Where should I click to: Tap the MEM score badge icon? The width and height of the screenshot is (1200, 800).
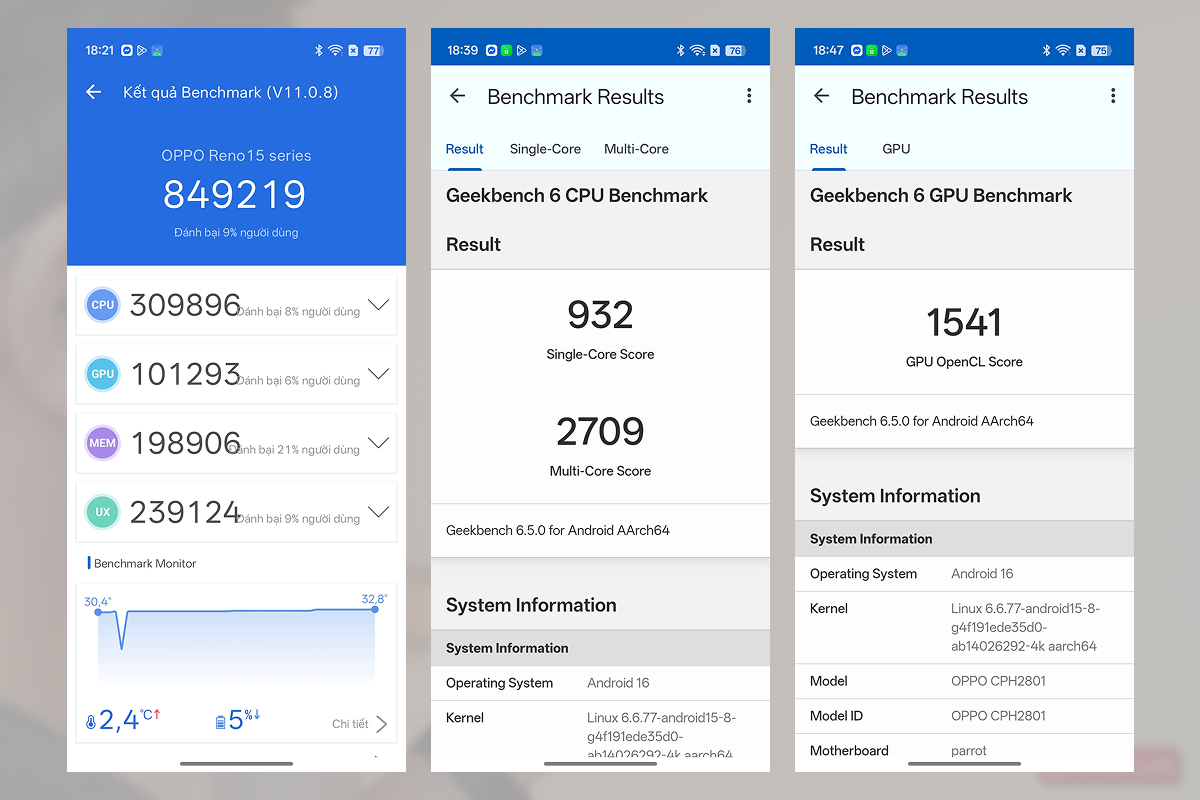[x=102, y=442]
